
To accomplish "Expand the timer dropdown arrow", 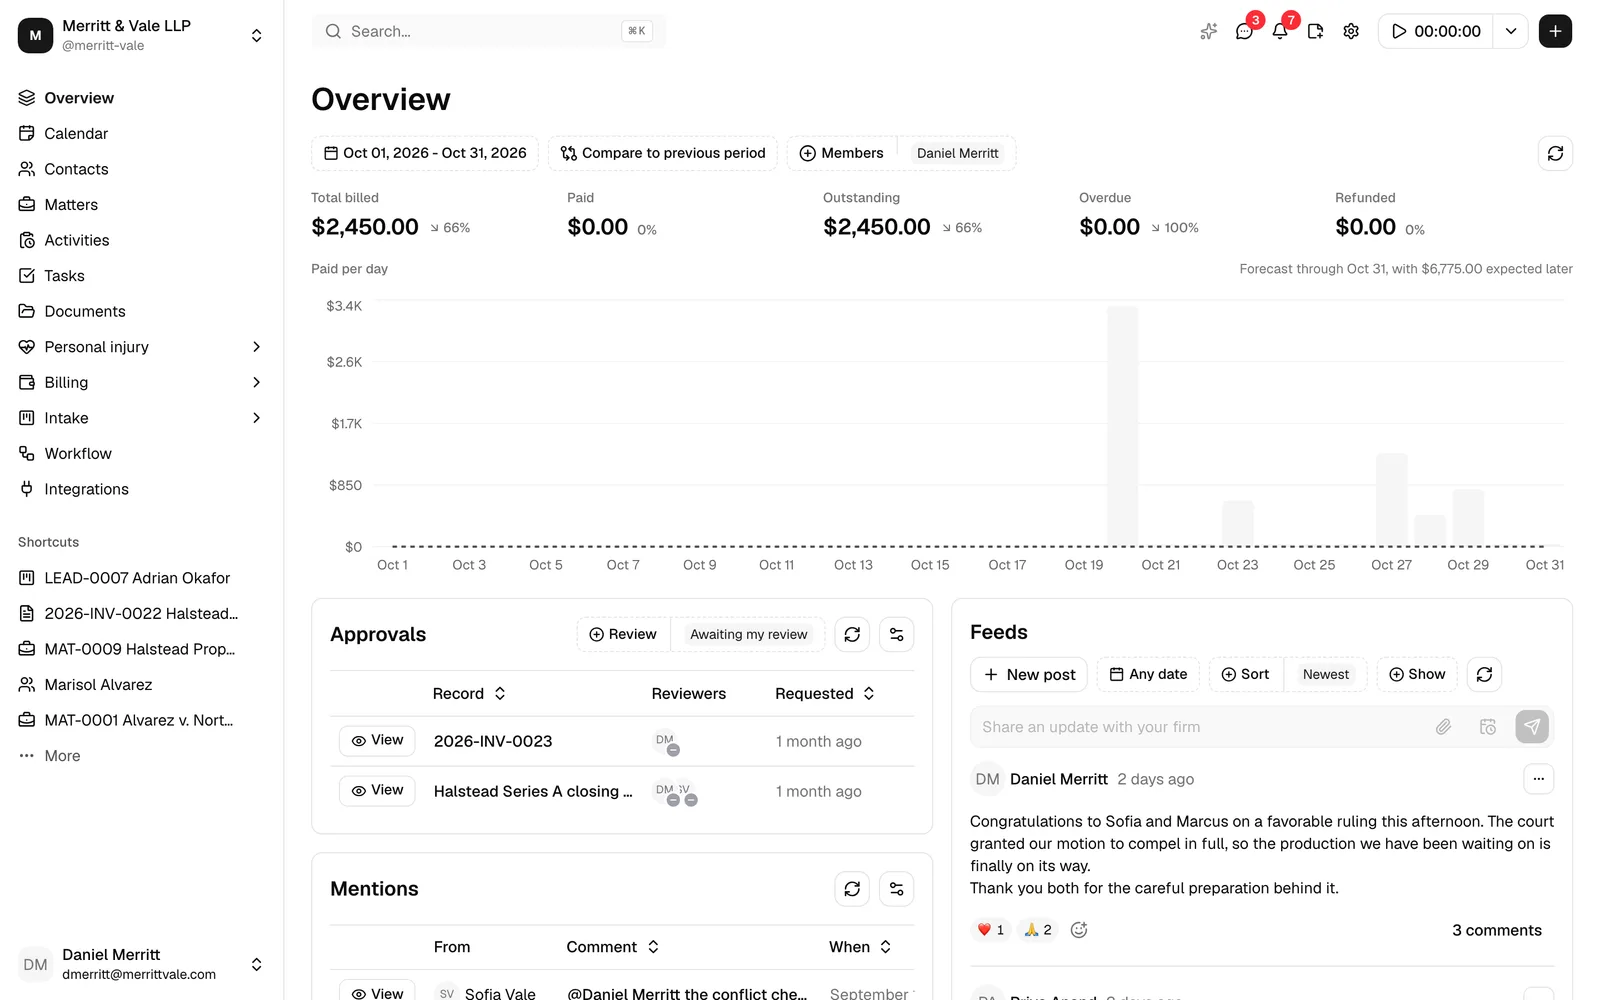I will click(1511, 31).
